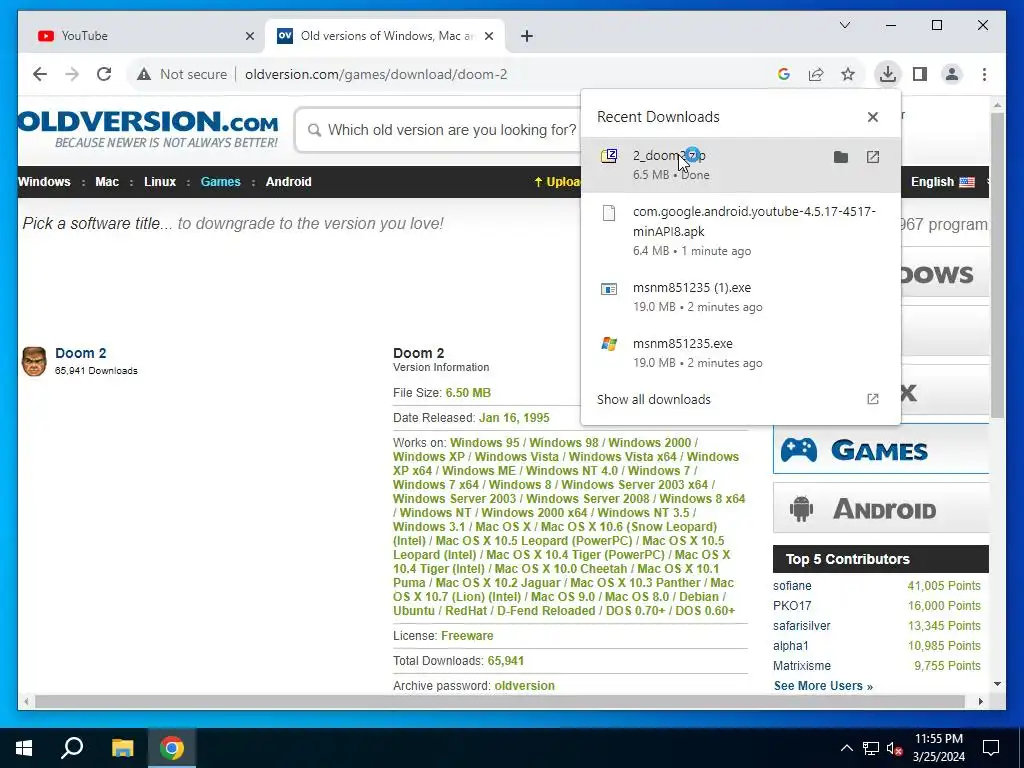Open the tab search dropdown arrow
Viewport: 1024px width, 768px height.
[844, 25]
